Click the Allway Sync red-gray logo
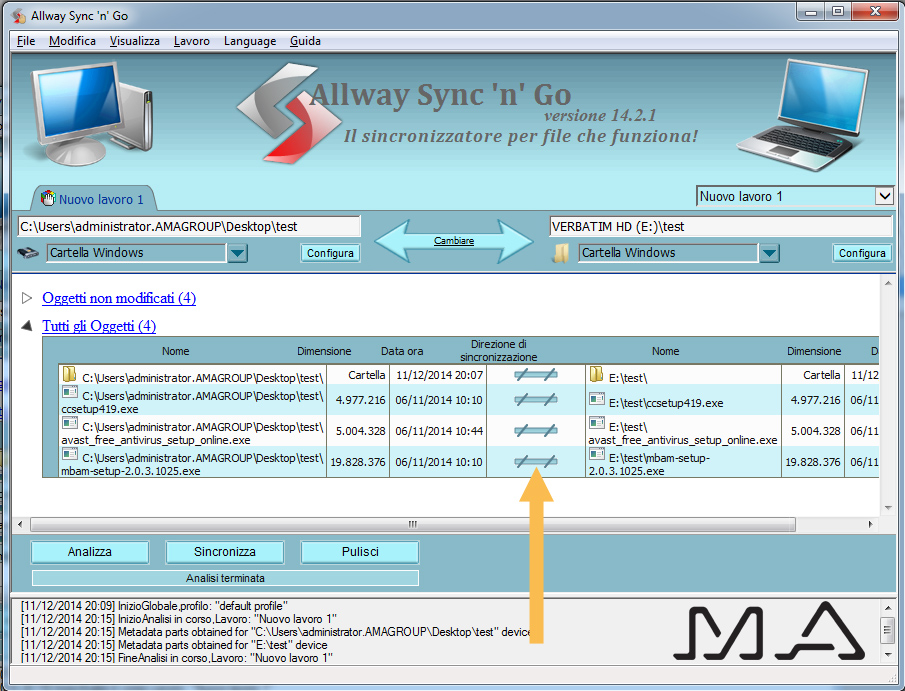 coord(288,113)
